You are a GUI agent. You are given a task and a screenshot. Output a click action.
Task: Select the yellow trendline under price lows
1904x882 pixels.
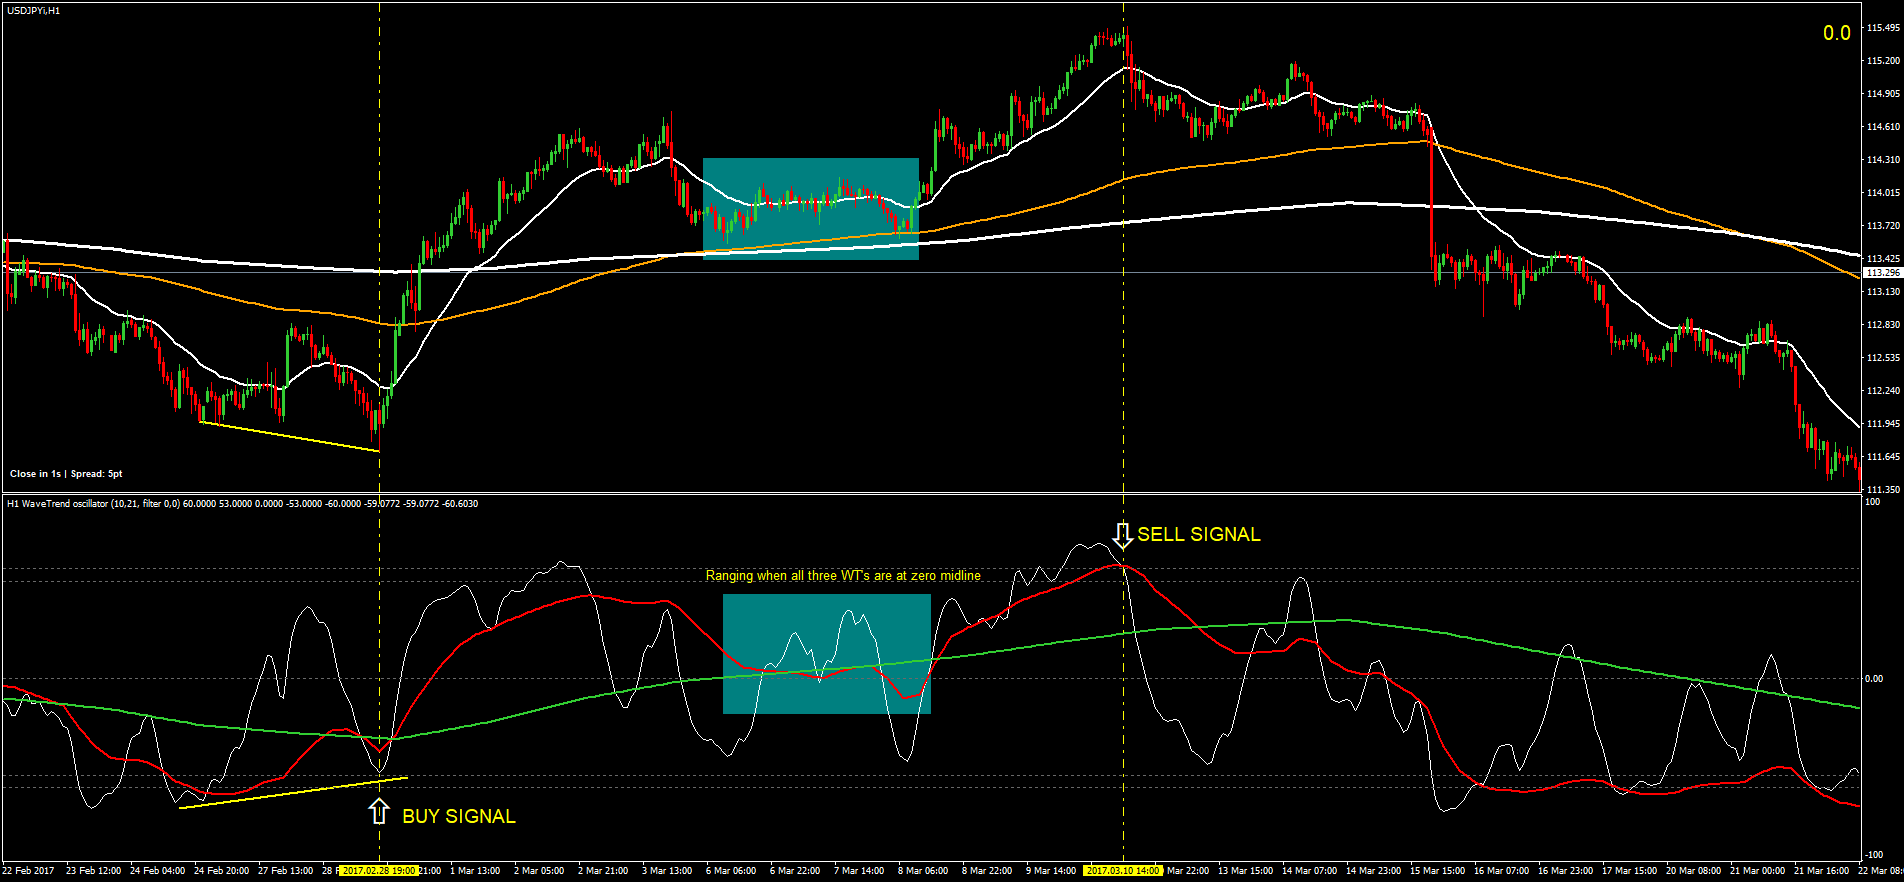pos(290,436)
